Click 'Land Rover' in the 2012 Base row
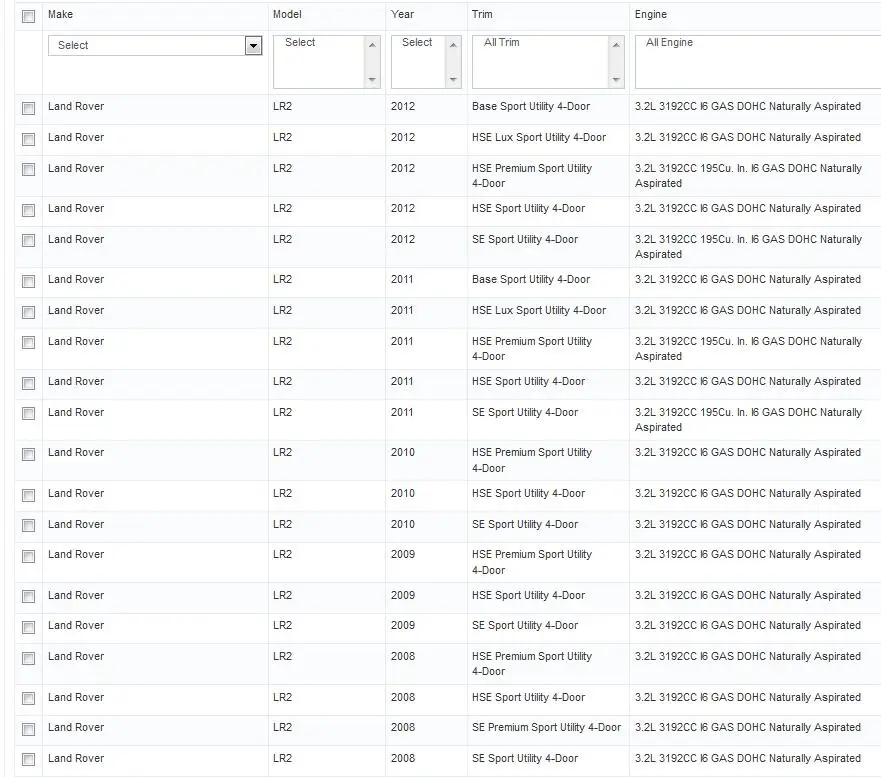The height and width of the screenshot is (777, 881). click(x=76, y=106)
